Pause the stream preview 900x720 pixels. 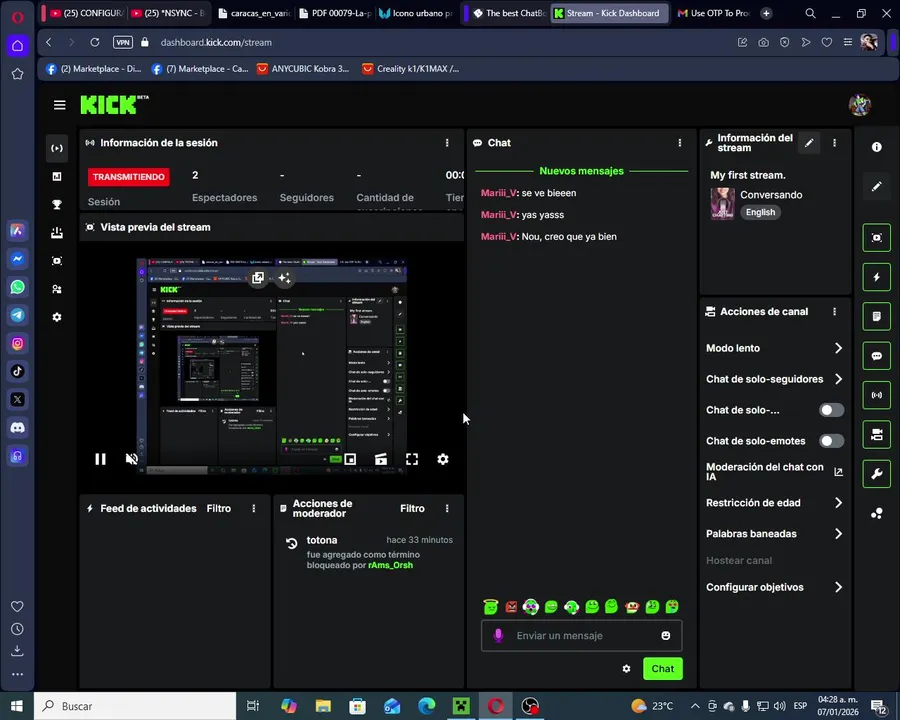click(100, 459)
